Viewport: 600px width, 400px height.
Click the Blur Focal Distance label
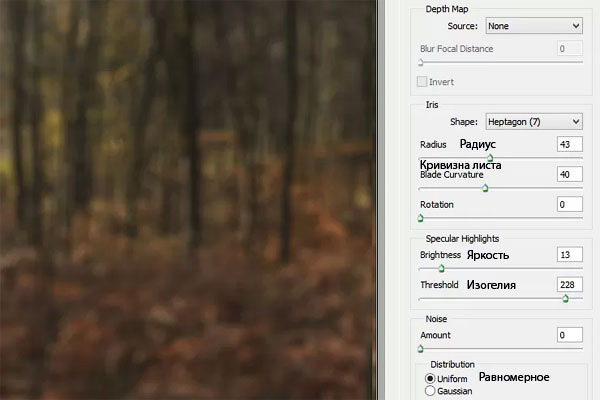pos(457,49)
